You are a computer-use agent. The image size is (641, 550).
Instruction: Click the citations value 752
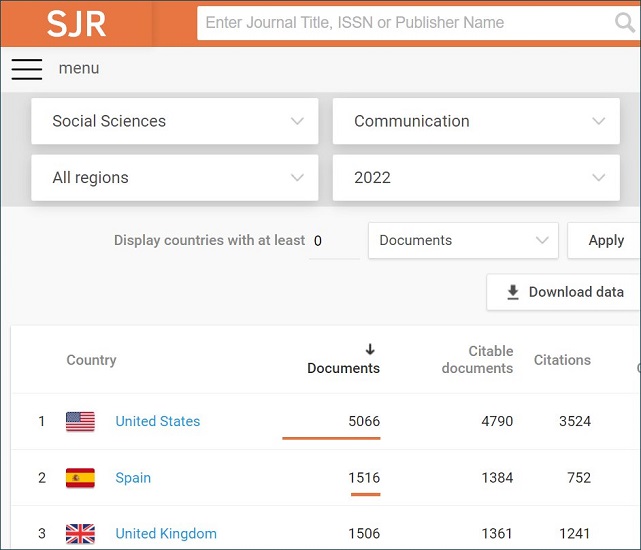(579, 478)
